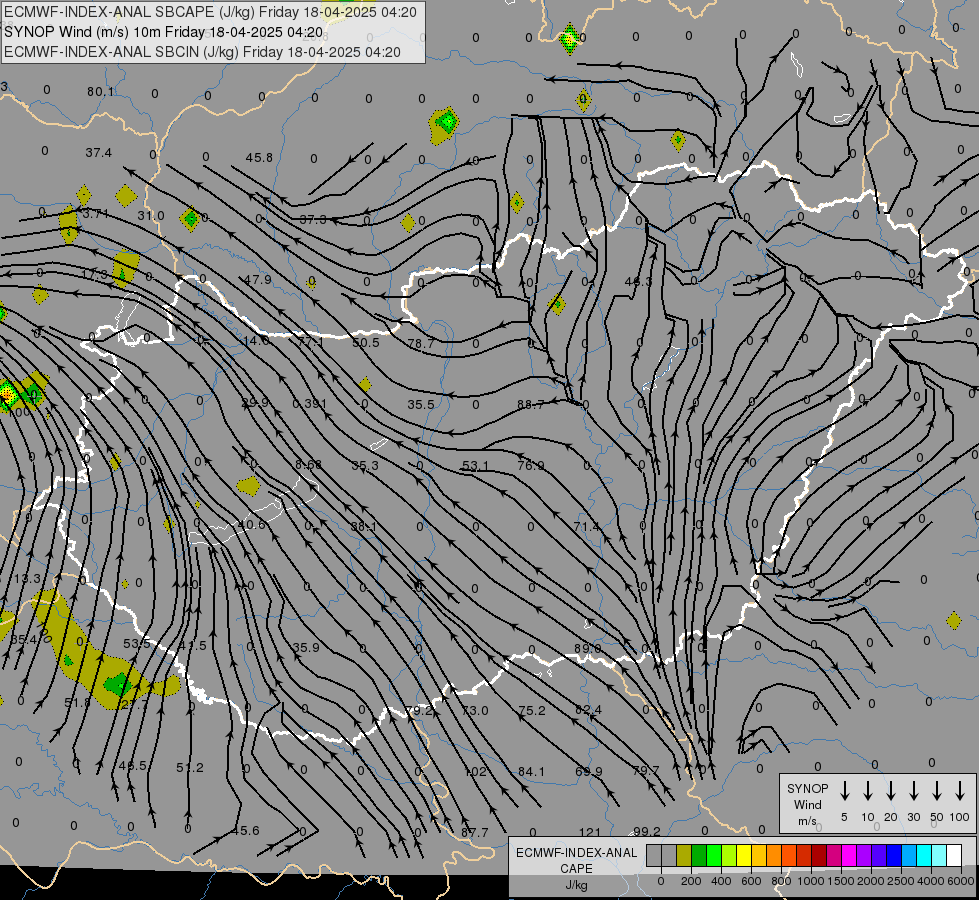Click the 102 value on the map

coord(475,772)
